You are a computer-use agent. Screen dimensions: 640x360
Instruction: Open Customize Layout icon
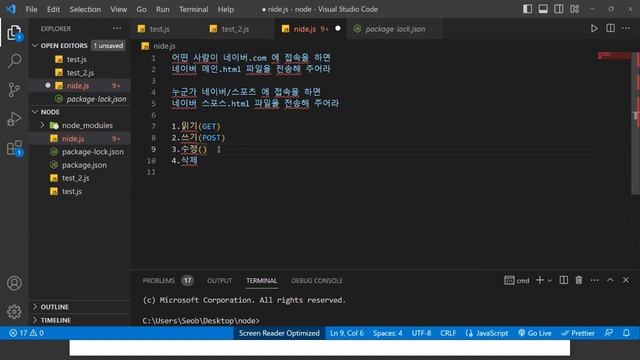pyautogui.click(x=574, y=9)
